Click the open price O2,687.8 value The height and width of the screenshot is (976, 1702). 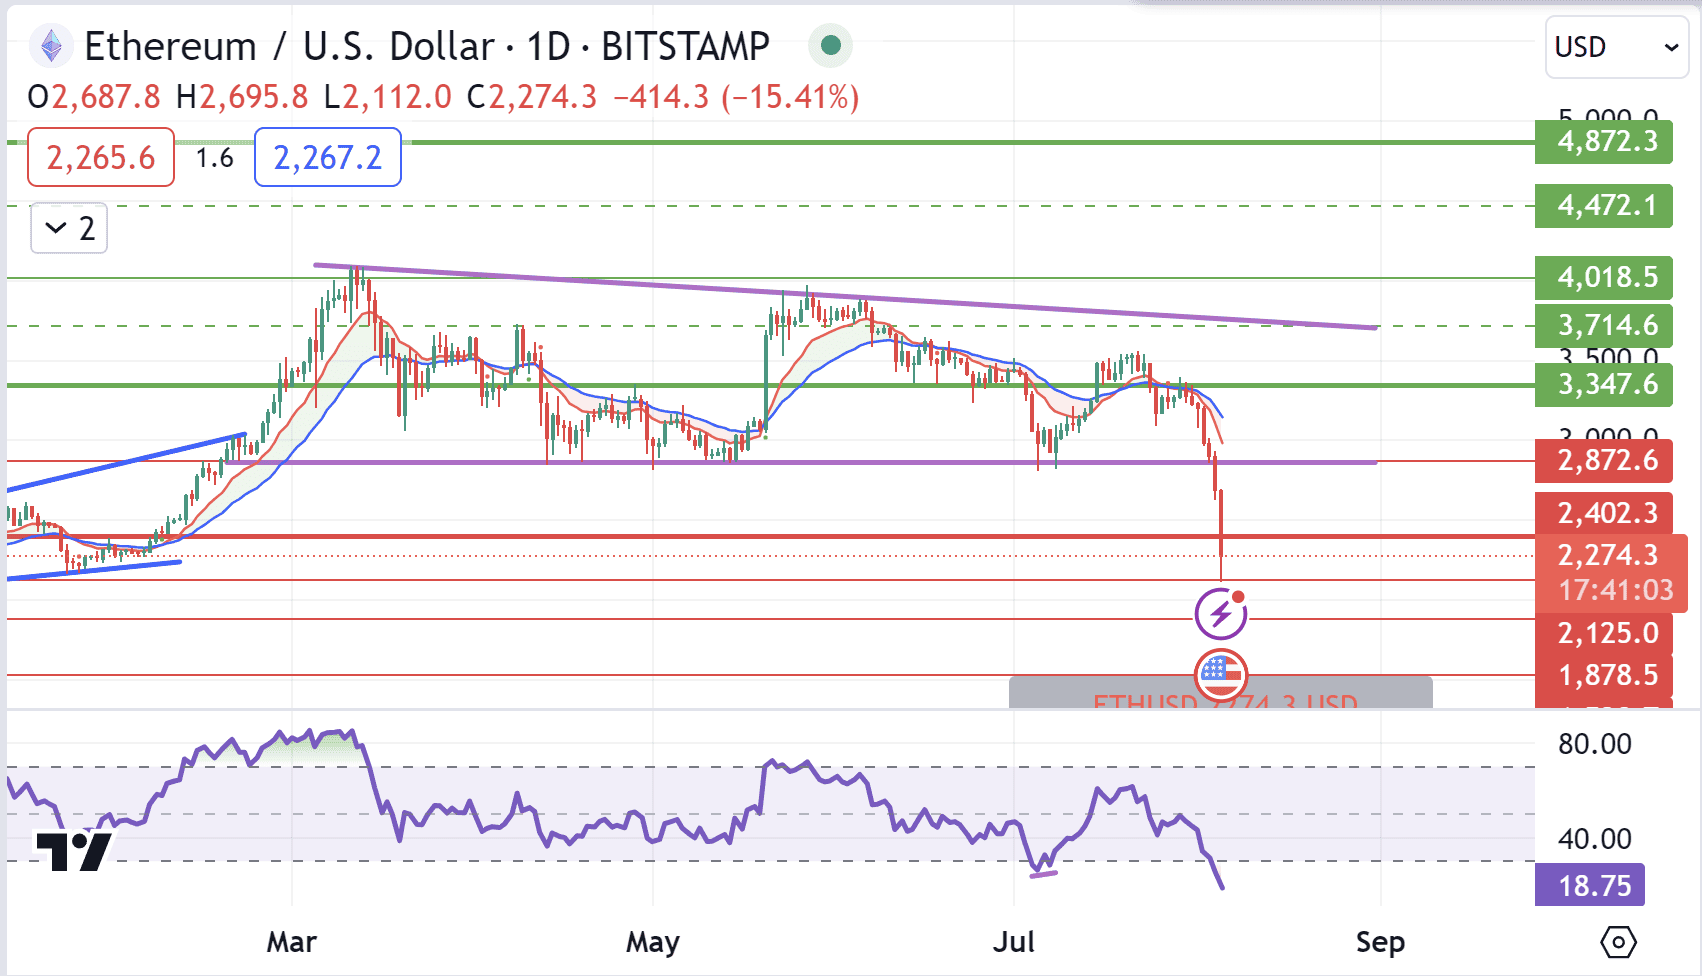(94, 97)
